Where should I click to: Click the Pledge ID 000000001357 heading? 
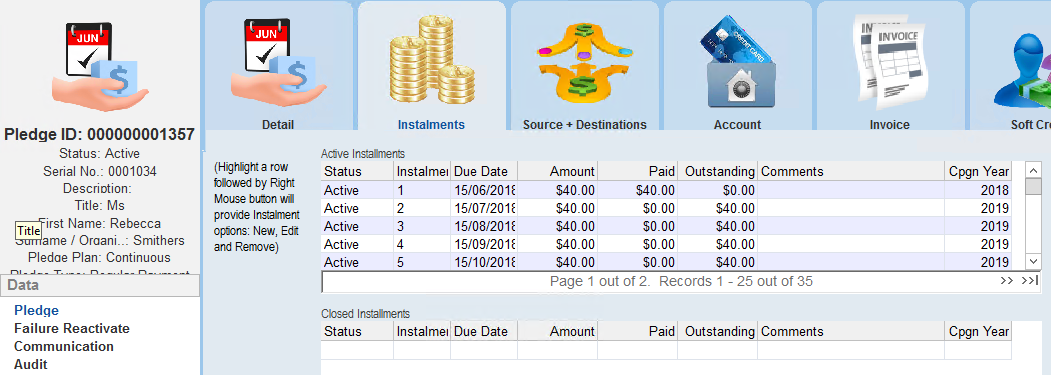pyautogui.click(x=100, y=134)
